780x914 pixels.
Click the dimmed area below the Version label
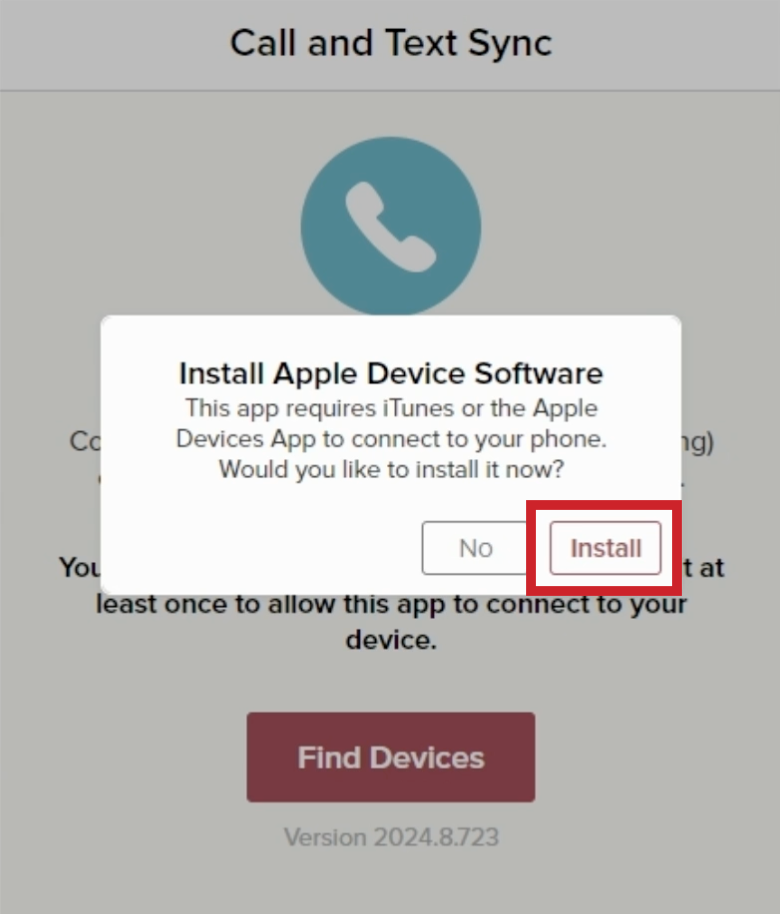pyautogui.click(x=391, y=883)
